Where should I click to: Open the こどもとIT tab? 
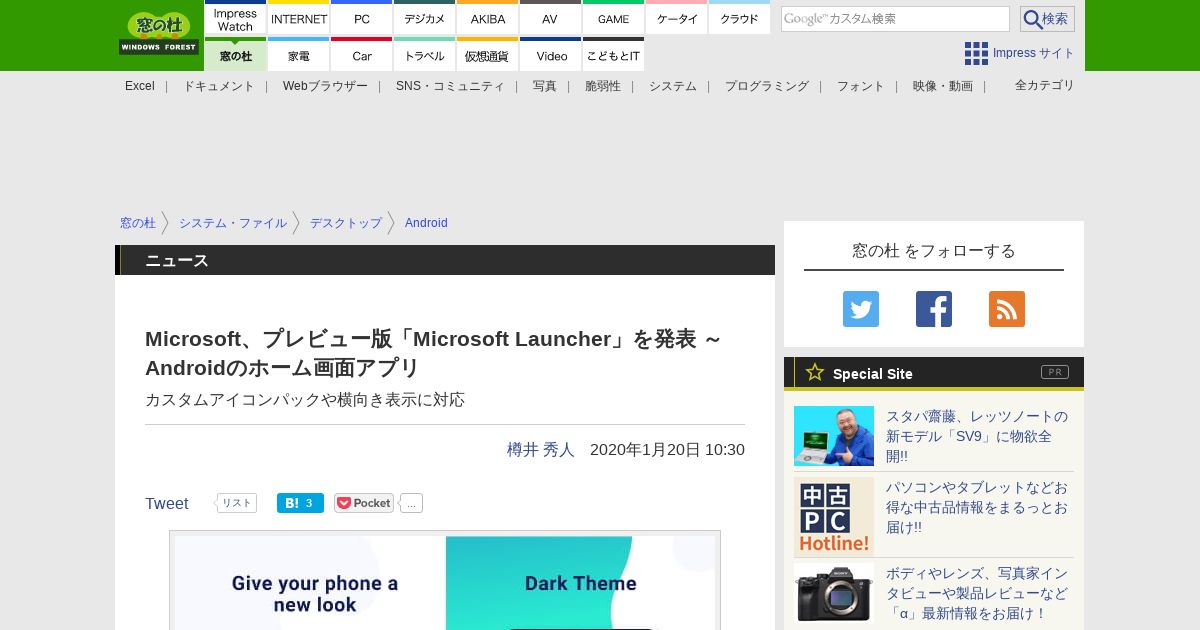613,55
